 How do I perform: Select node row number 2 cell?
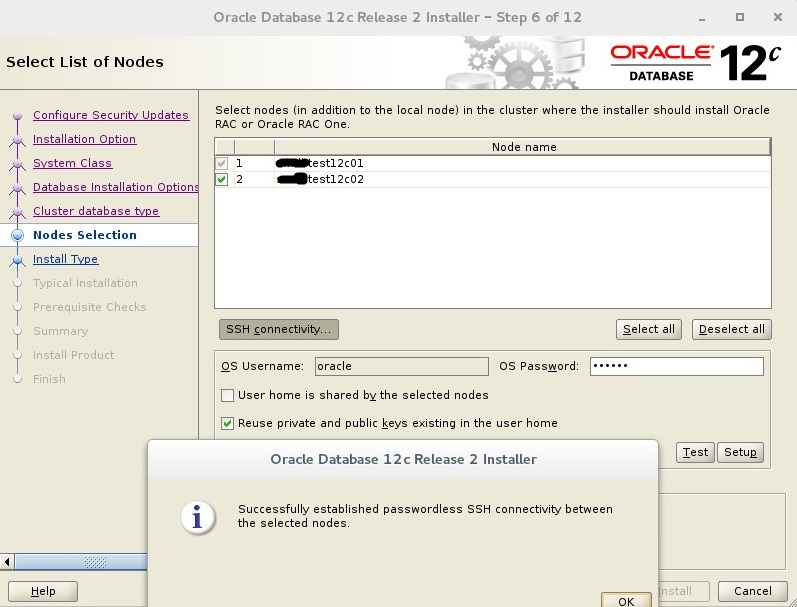click(x=254, y=179)
